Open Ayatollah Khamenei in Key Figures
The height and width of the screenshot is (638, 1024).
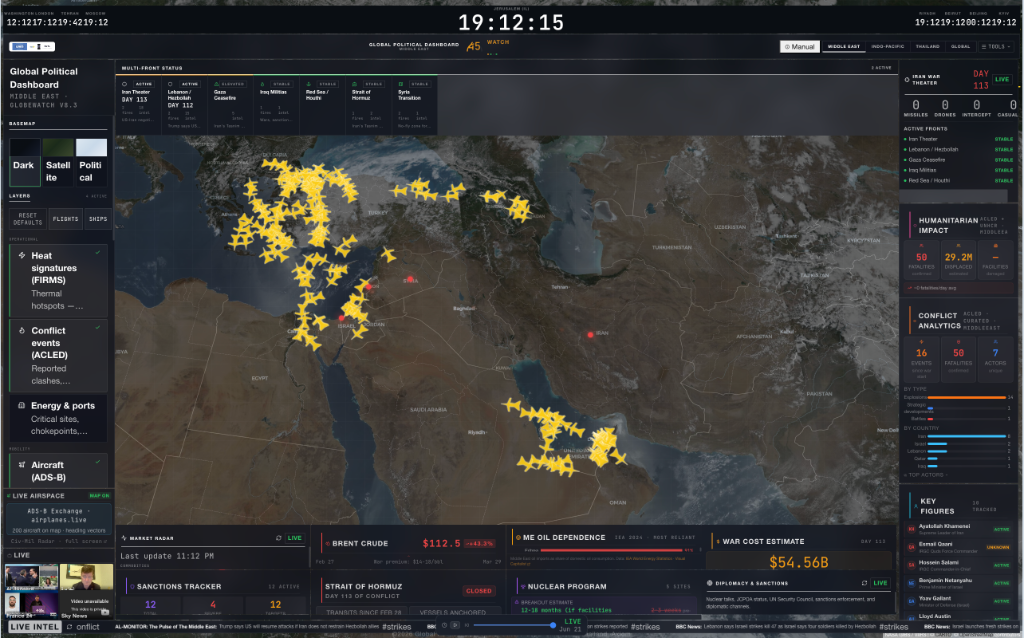959,529
